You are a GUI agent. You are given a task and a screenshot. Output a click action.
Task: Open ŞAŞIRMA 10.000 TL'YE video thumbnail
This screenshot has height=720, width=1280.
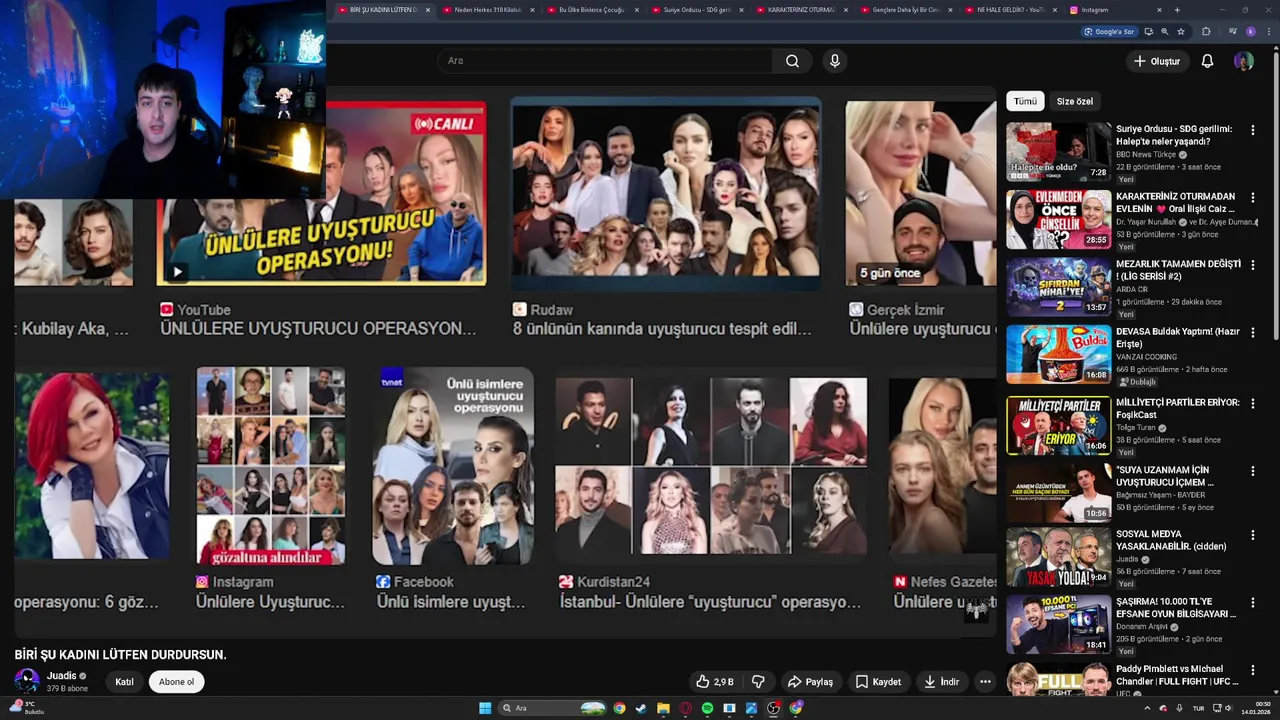1058,624
